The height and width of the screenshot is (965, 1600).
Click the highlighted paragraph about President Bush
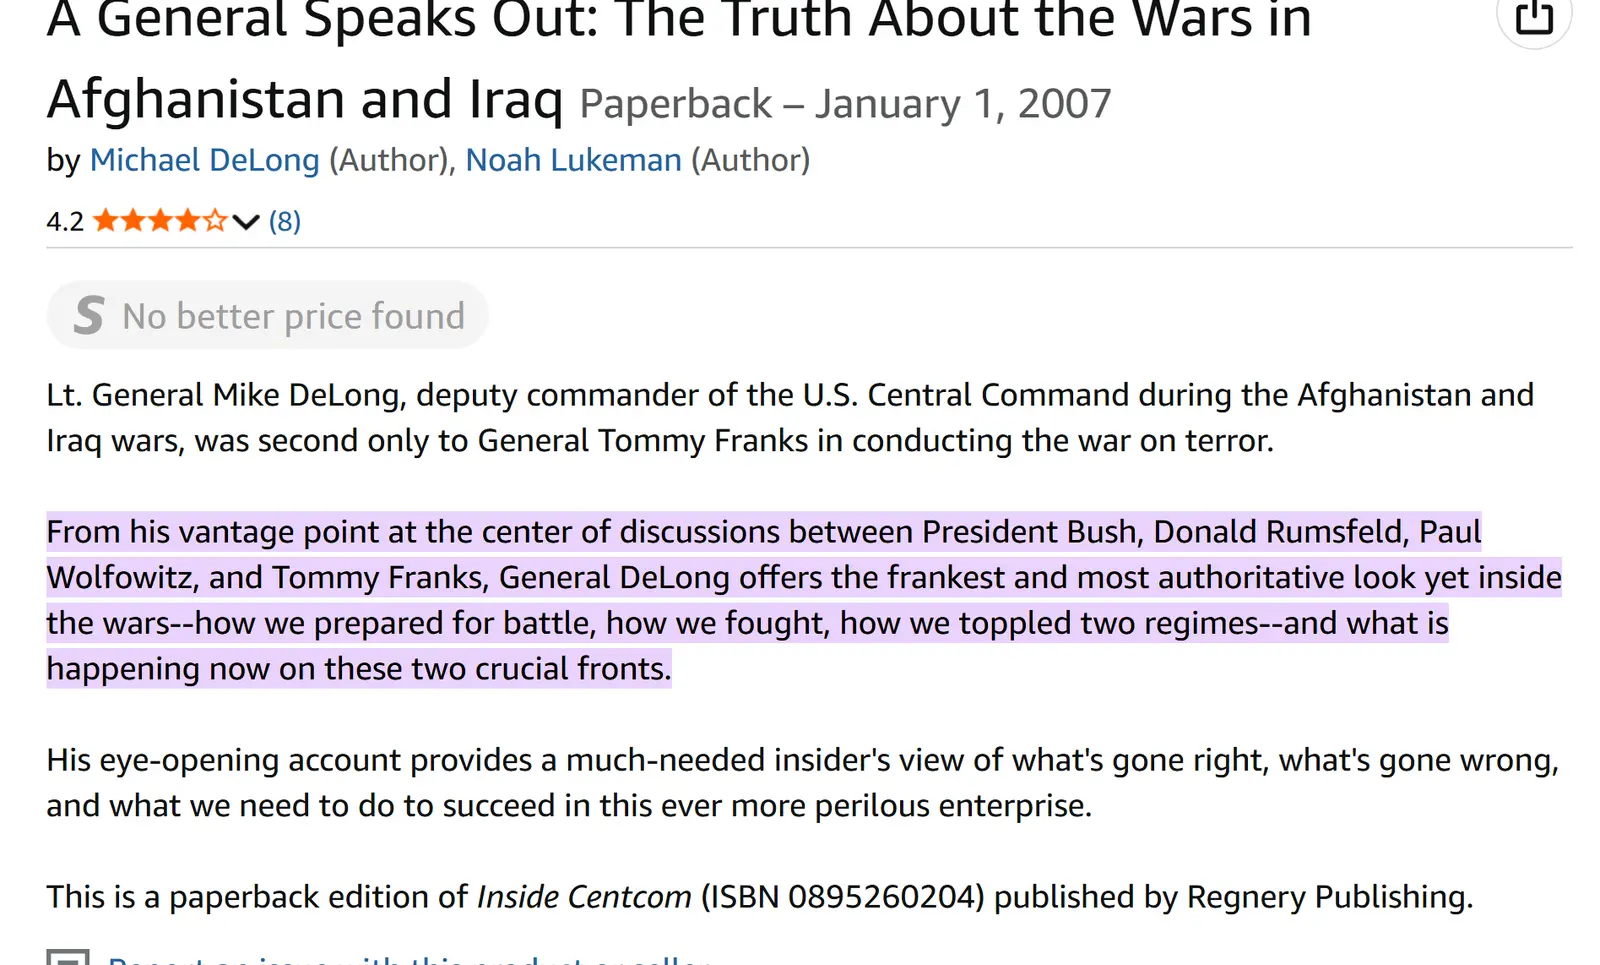pos(760,600)
